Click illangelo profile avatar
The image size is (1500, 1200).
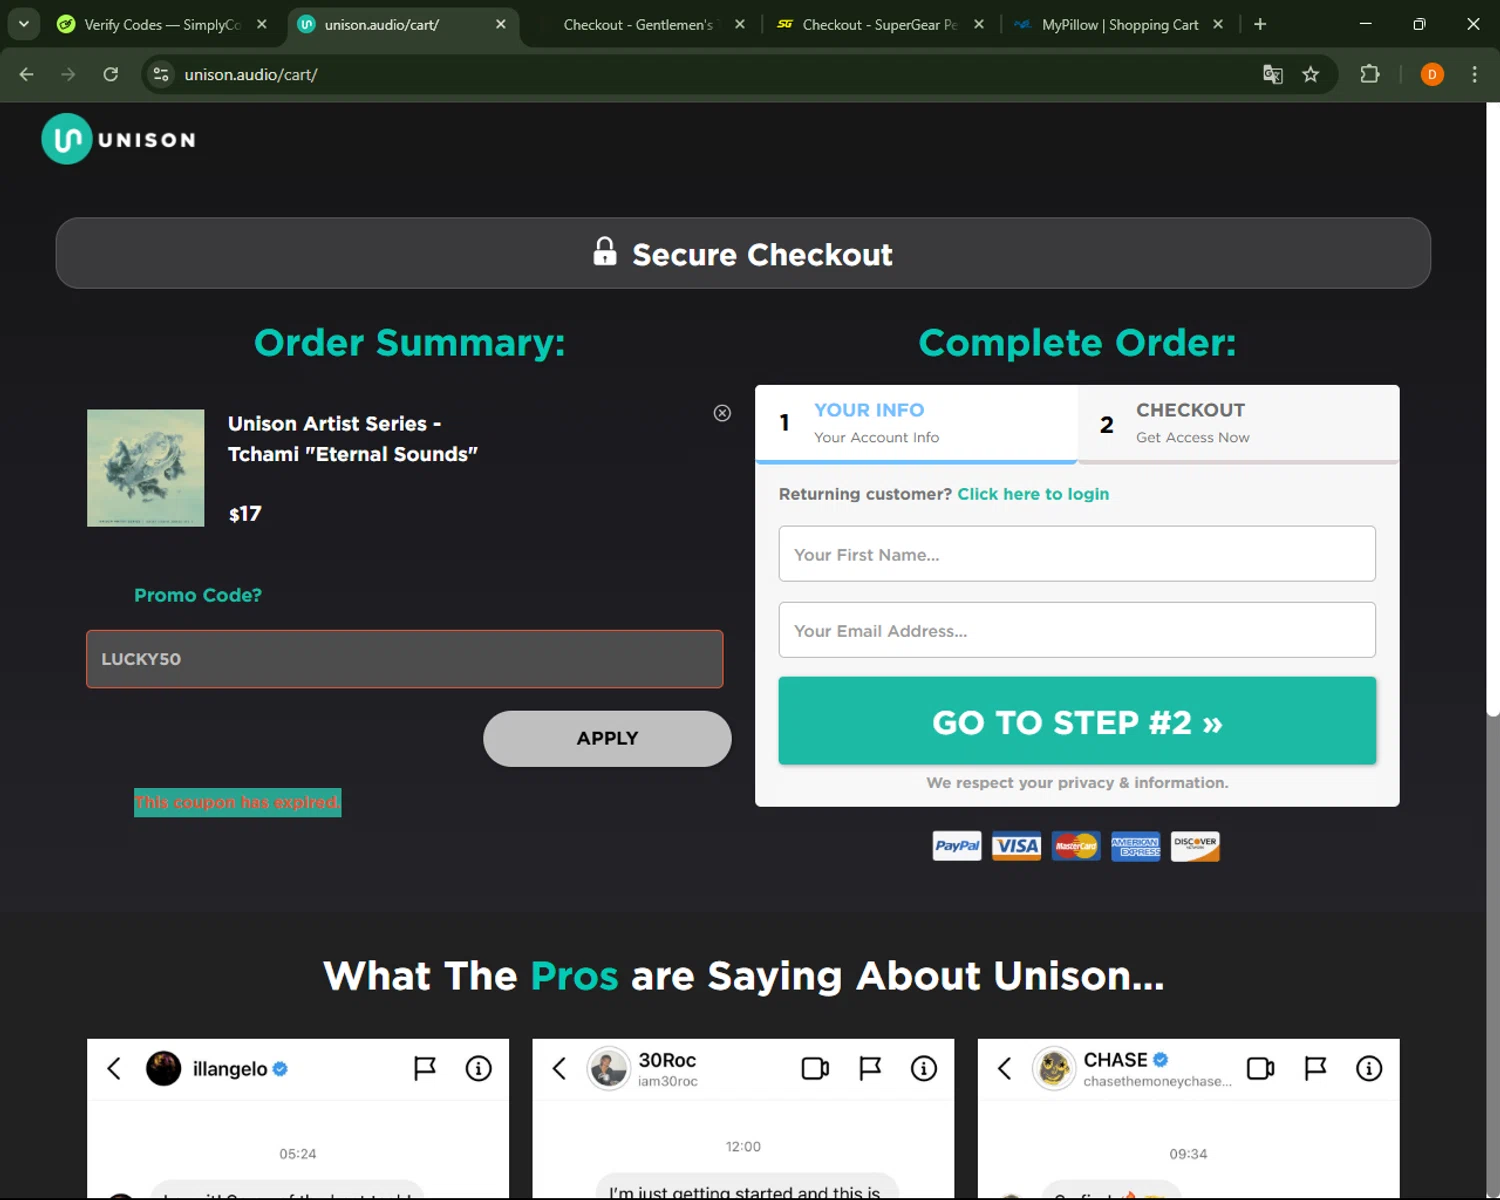point(164,1068)
